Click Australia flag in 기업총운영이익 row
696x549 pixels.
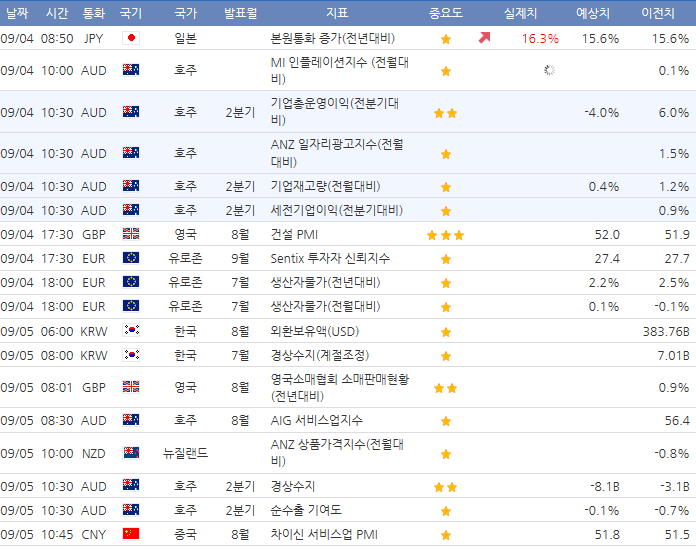point(131,112)
